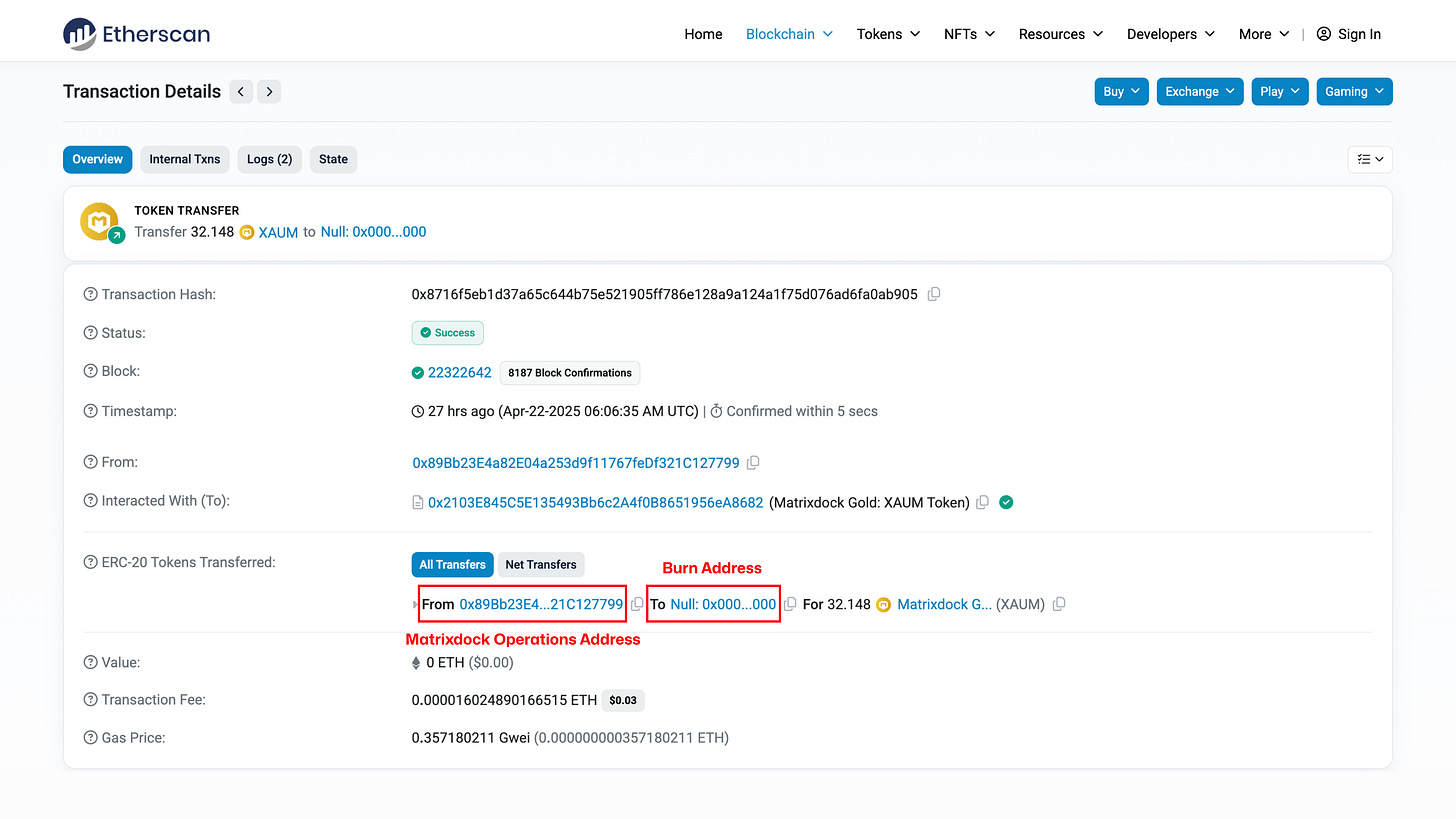Open Null: 0x000...000 in transfers row
Screen dimensions: 1456x819
click(x=723, y=604)
